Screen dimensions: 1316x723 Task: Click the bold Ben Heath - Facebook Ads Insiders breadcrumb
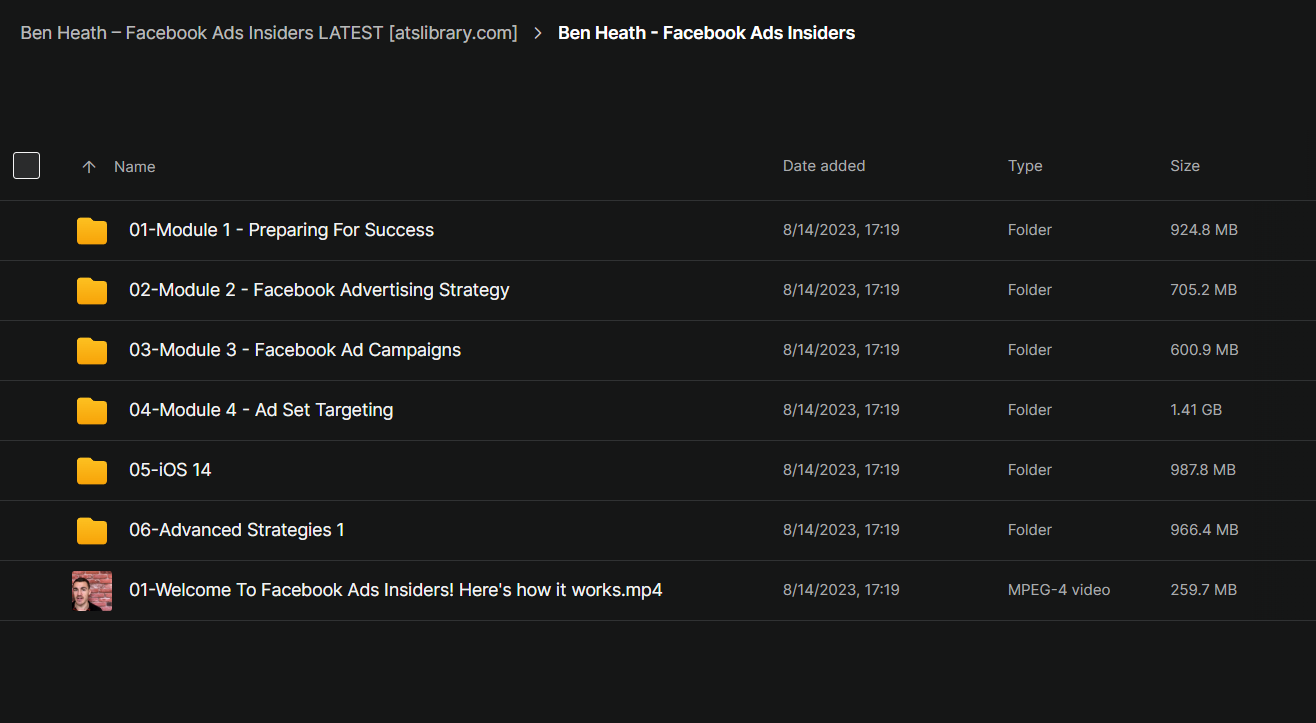(706, 33)
